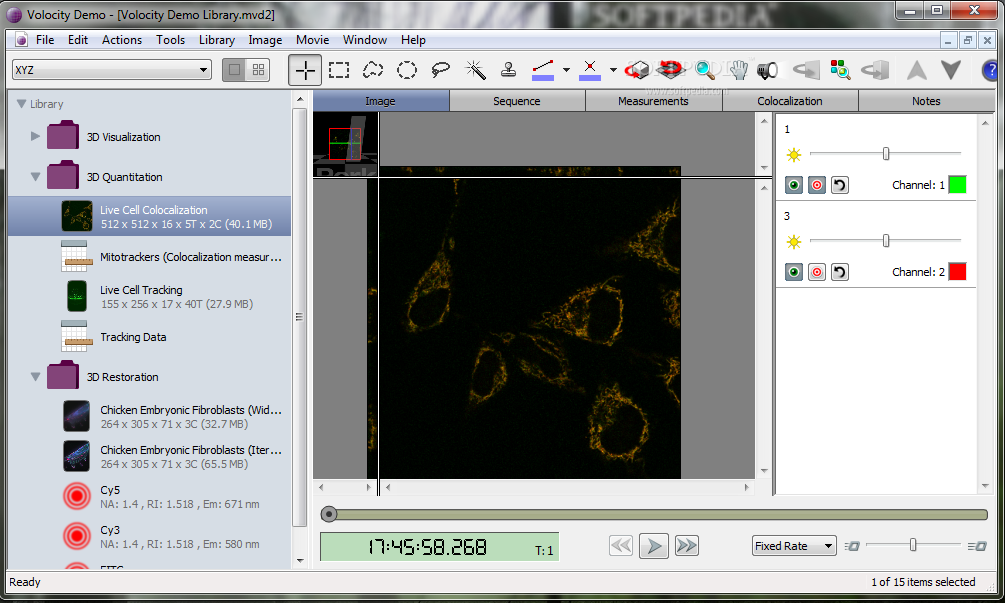The height and width of the screenshot is (603, 1005).
Task: Collapse the Library tree root
Action: pyautogui.click(x=21, y=104)
